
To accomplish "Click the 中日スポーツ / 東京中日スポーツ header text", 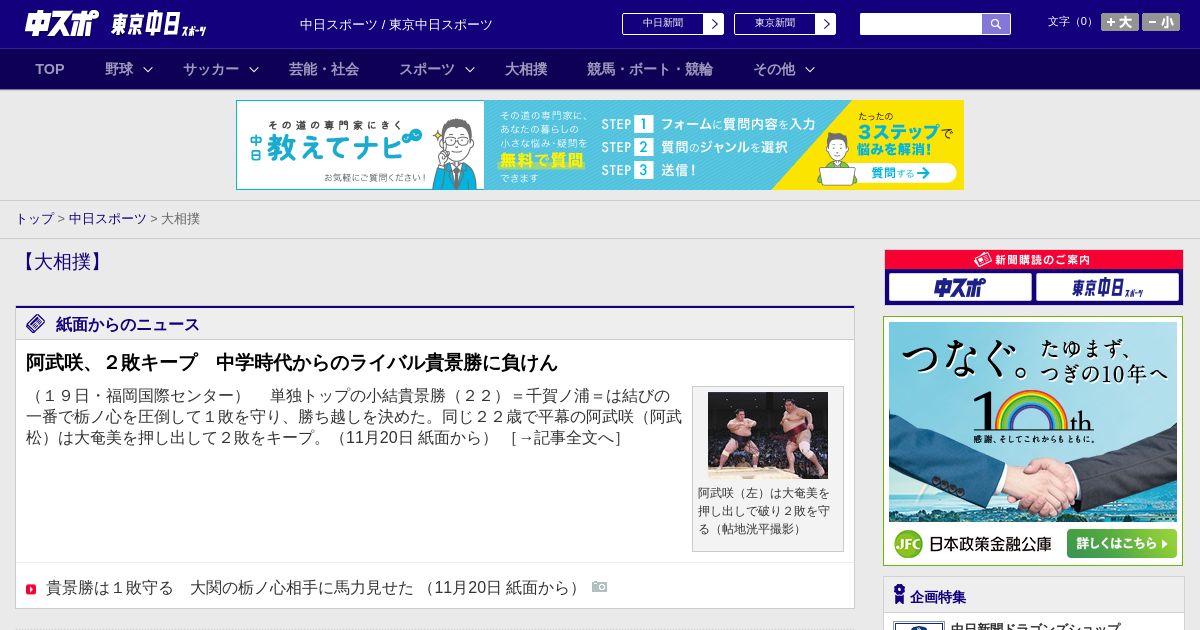I will coord(396,24).
